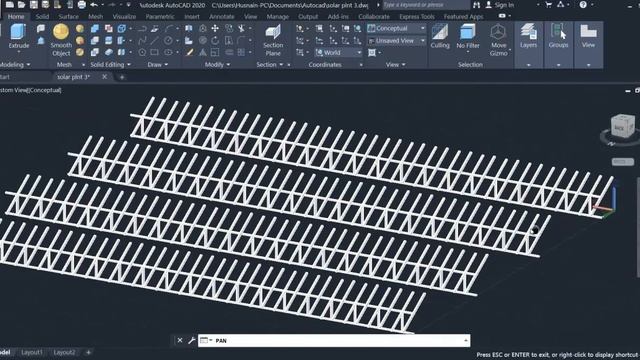Click the Open file icon in quick access
Image resolution: width=640 pixels, height=360 pixels.
22,5
